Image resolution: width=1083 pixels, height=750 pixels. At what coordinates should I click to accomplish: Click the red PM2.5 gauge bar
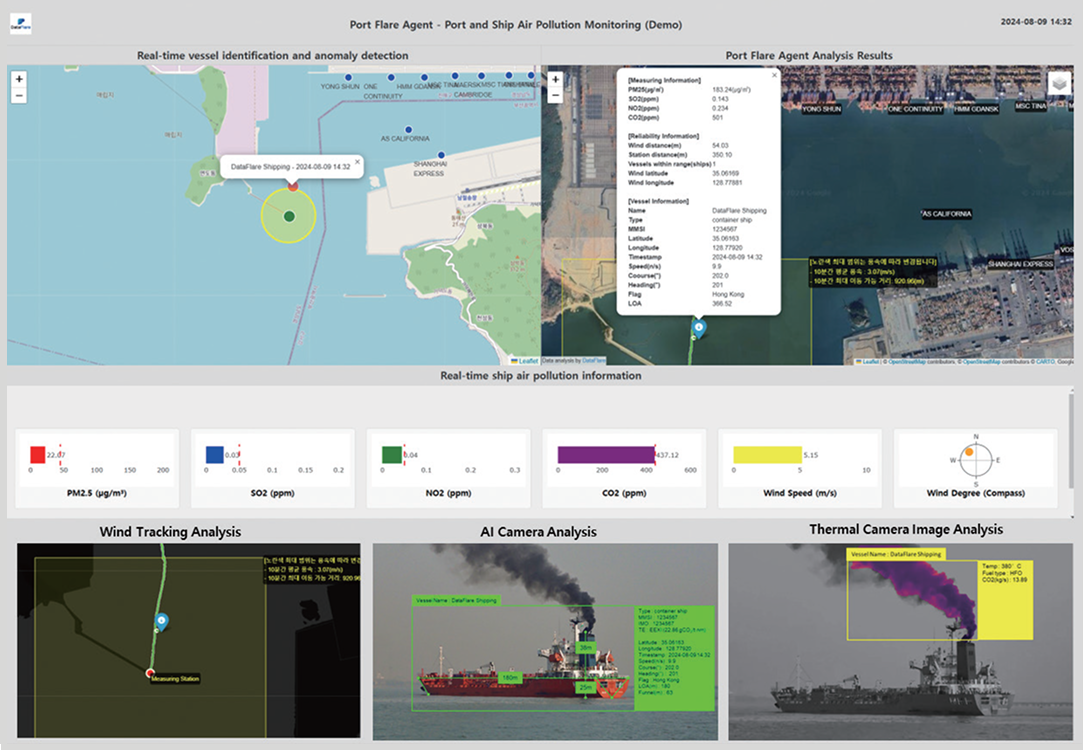(x=38, y=455)
